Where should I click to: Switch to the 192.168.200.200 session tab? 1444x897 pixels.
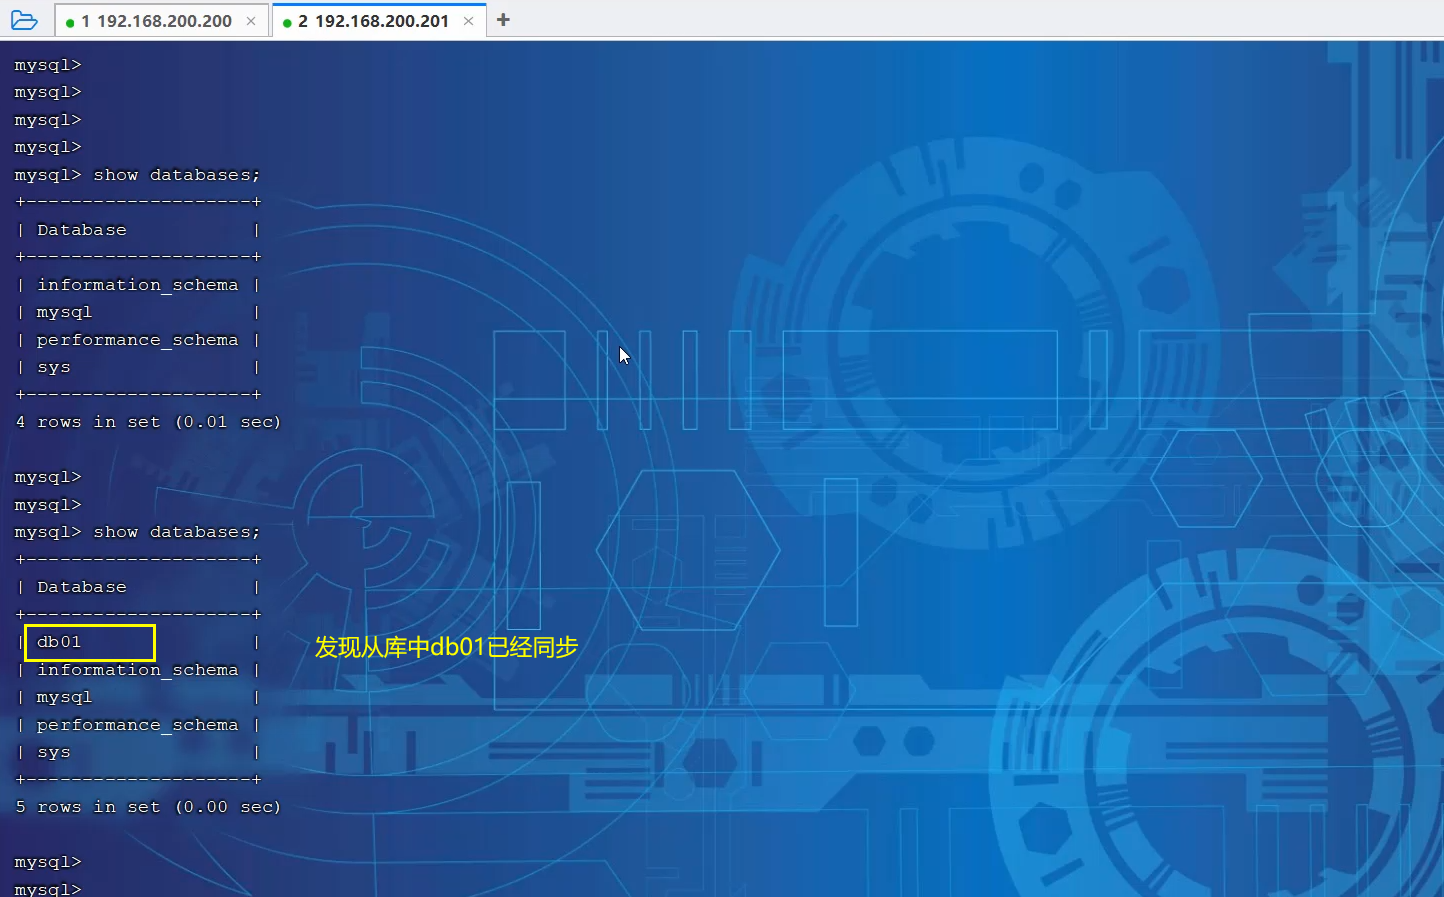pos(162,21)
